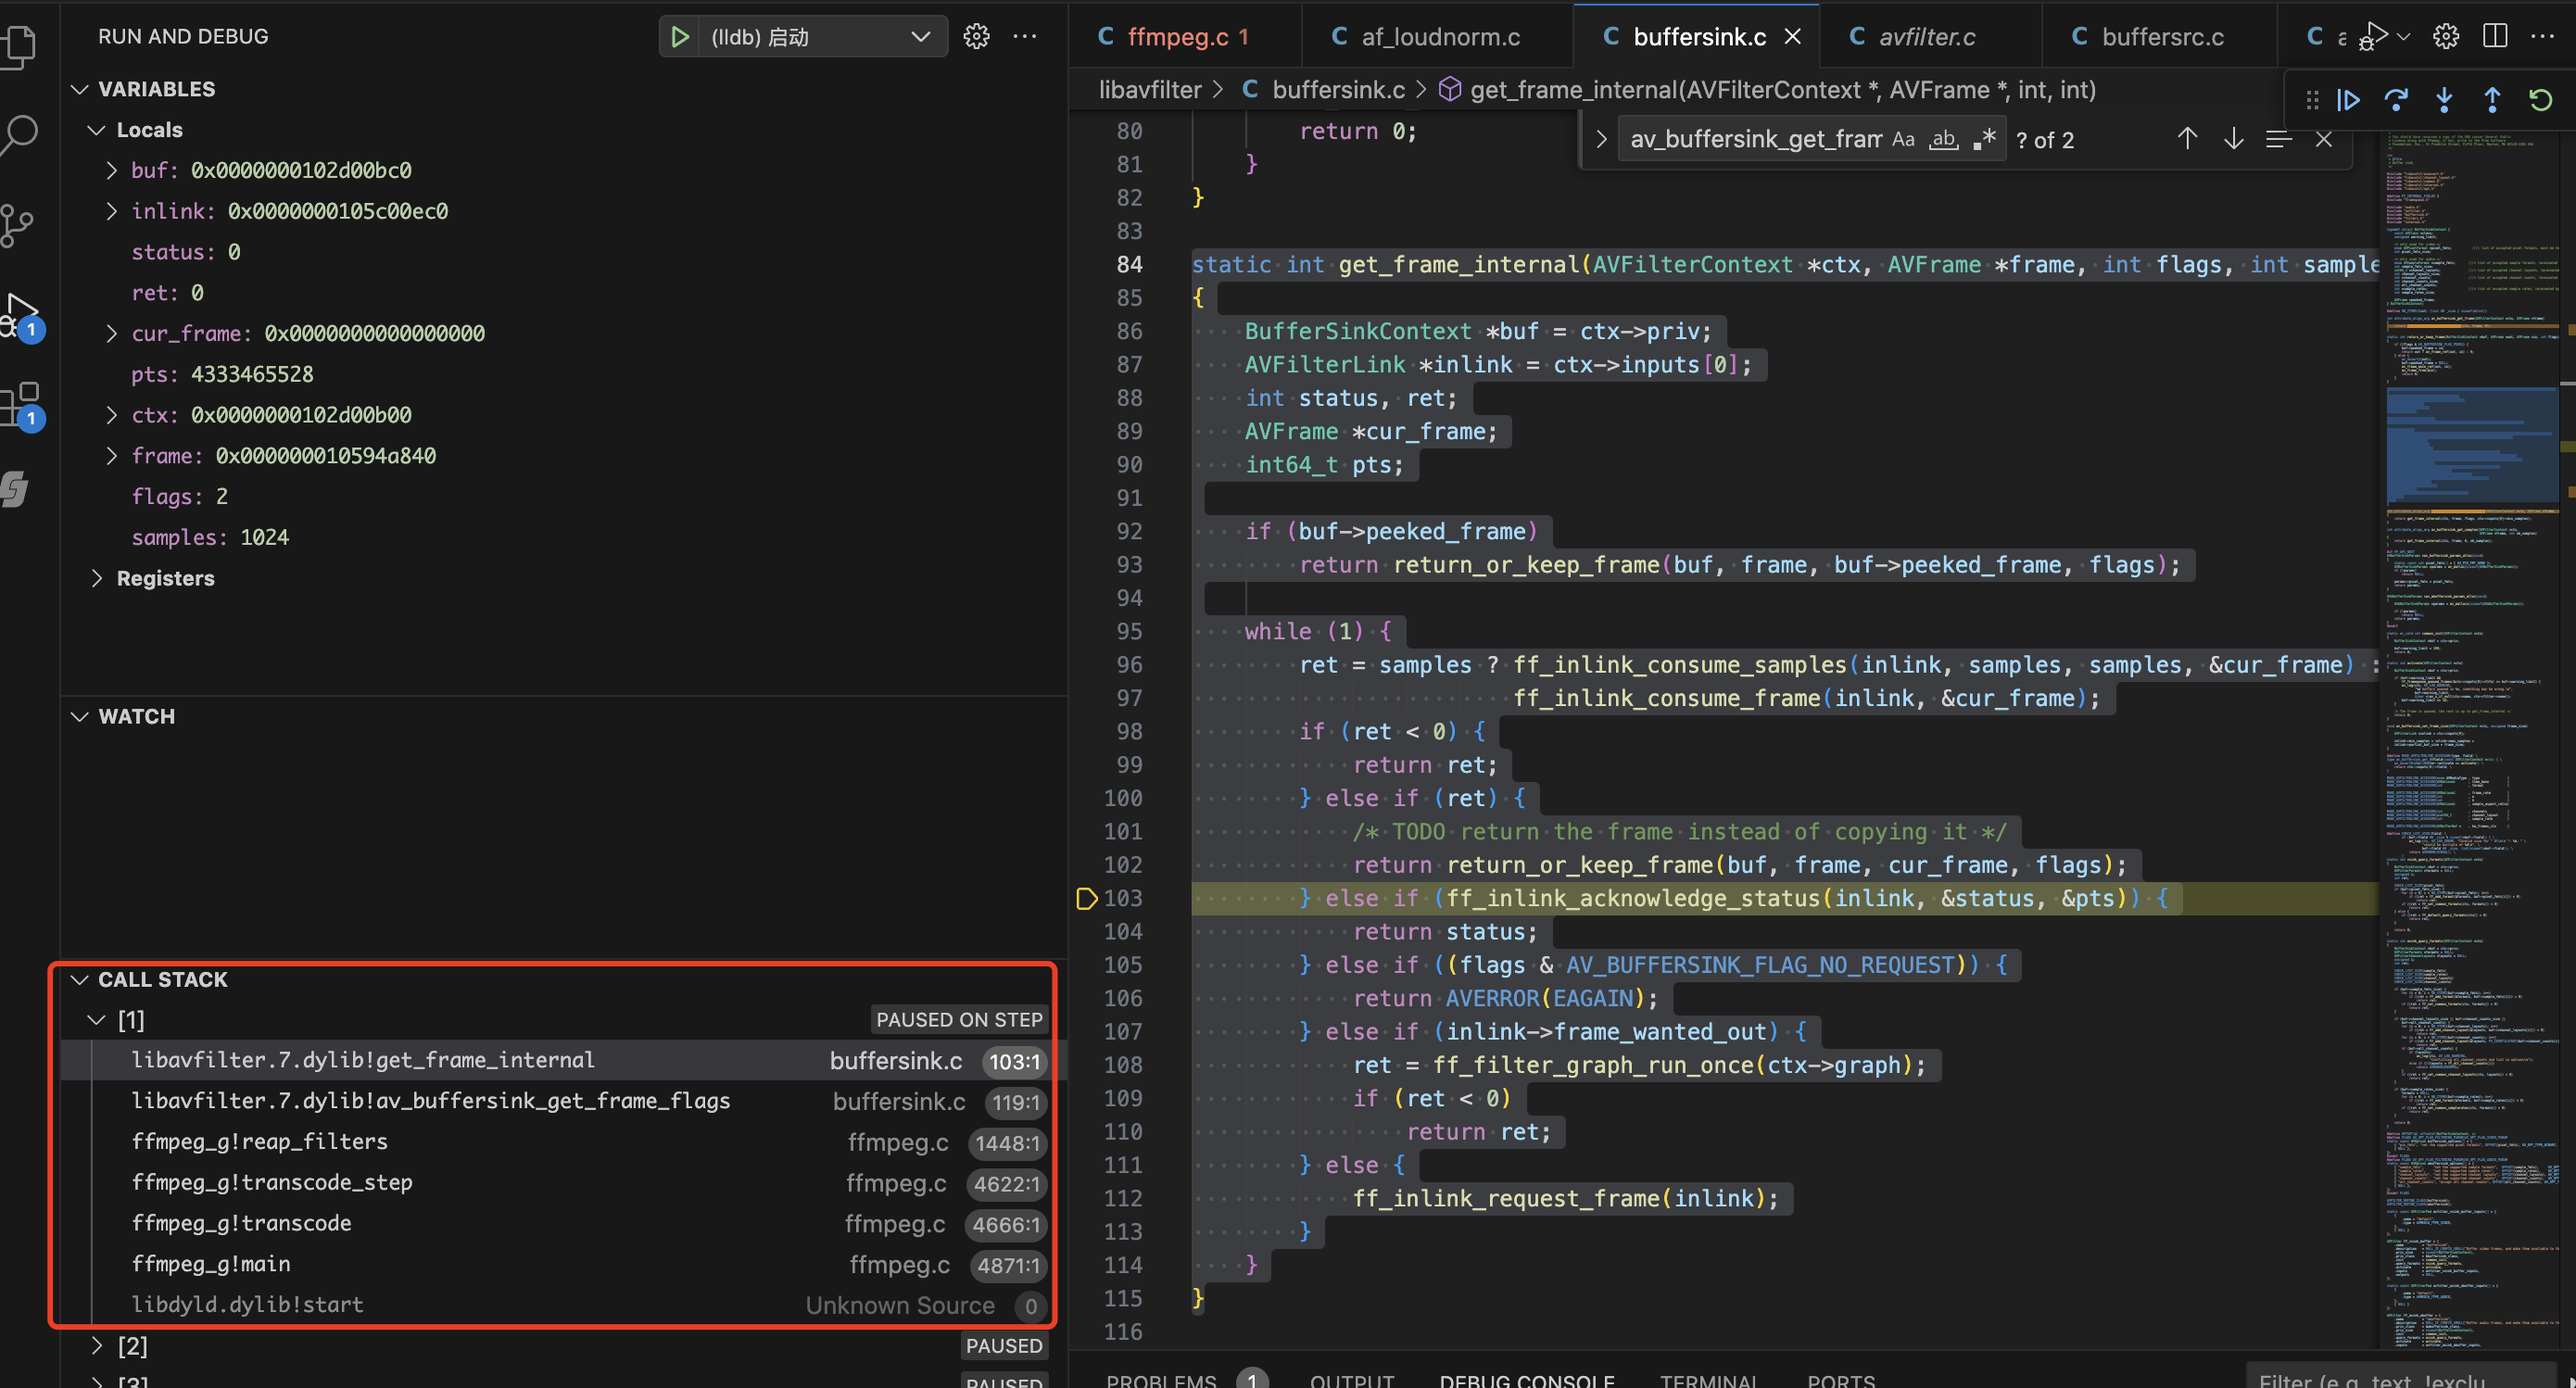Click the code minimap overview
The width and height of the screenshot is (2576, 1388).
2472,700
